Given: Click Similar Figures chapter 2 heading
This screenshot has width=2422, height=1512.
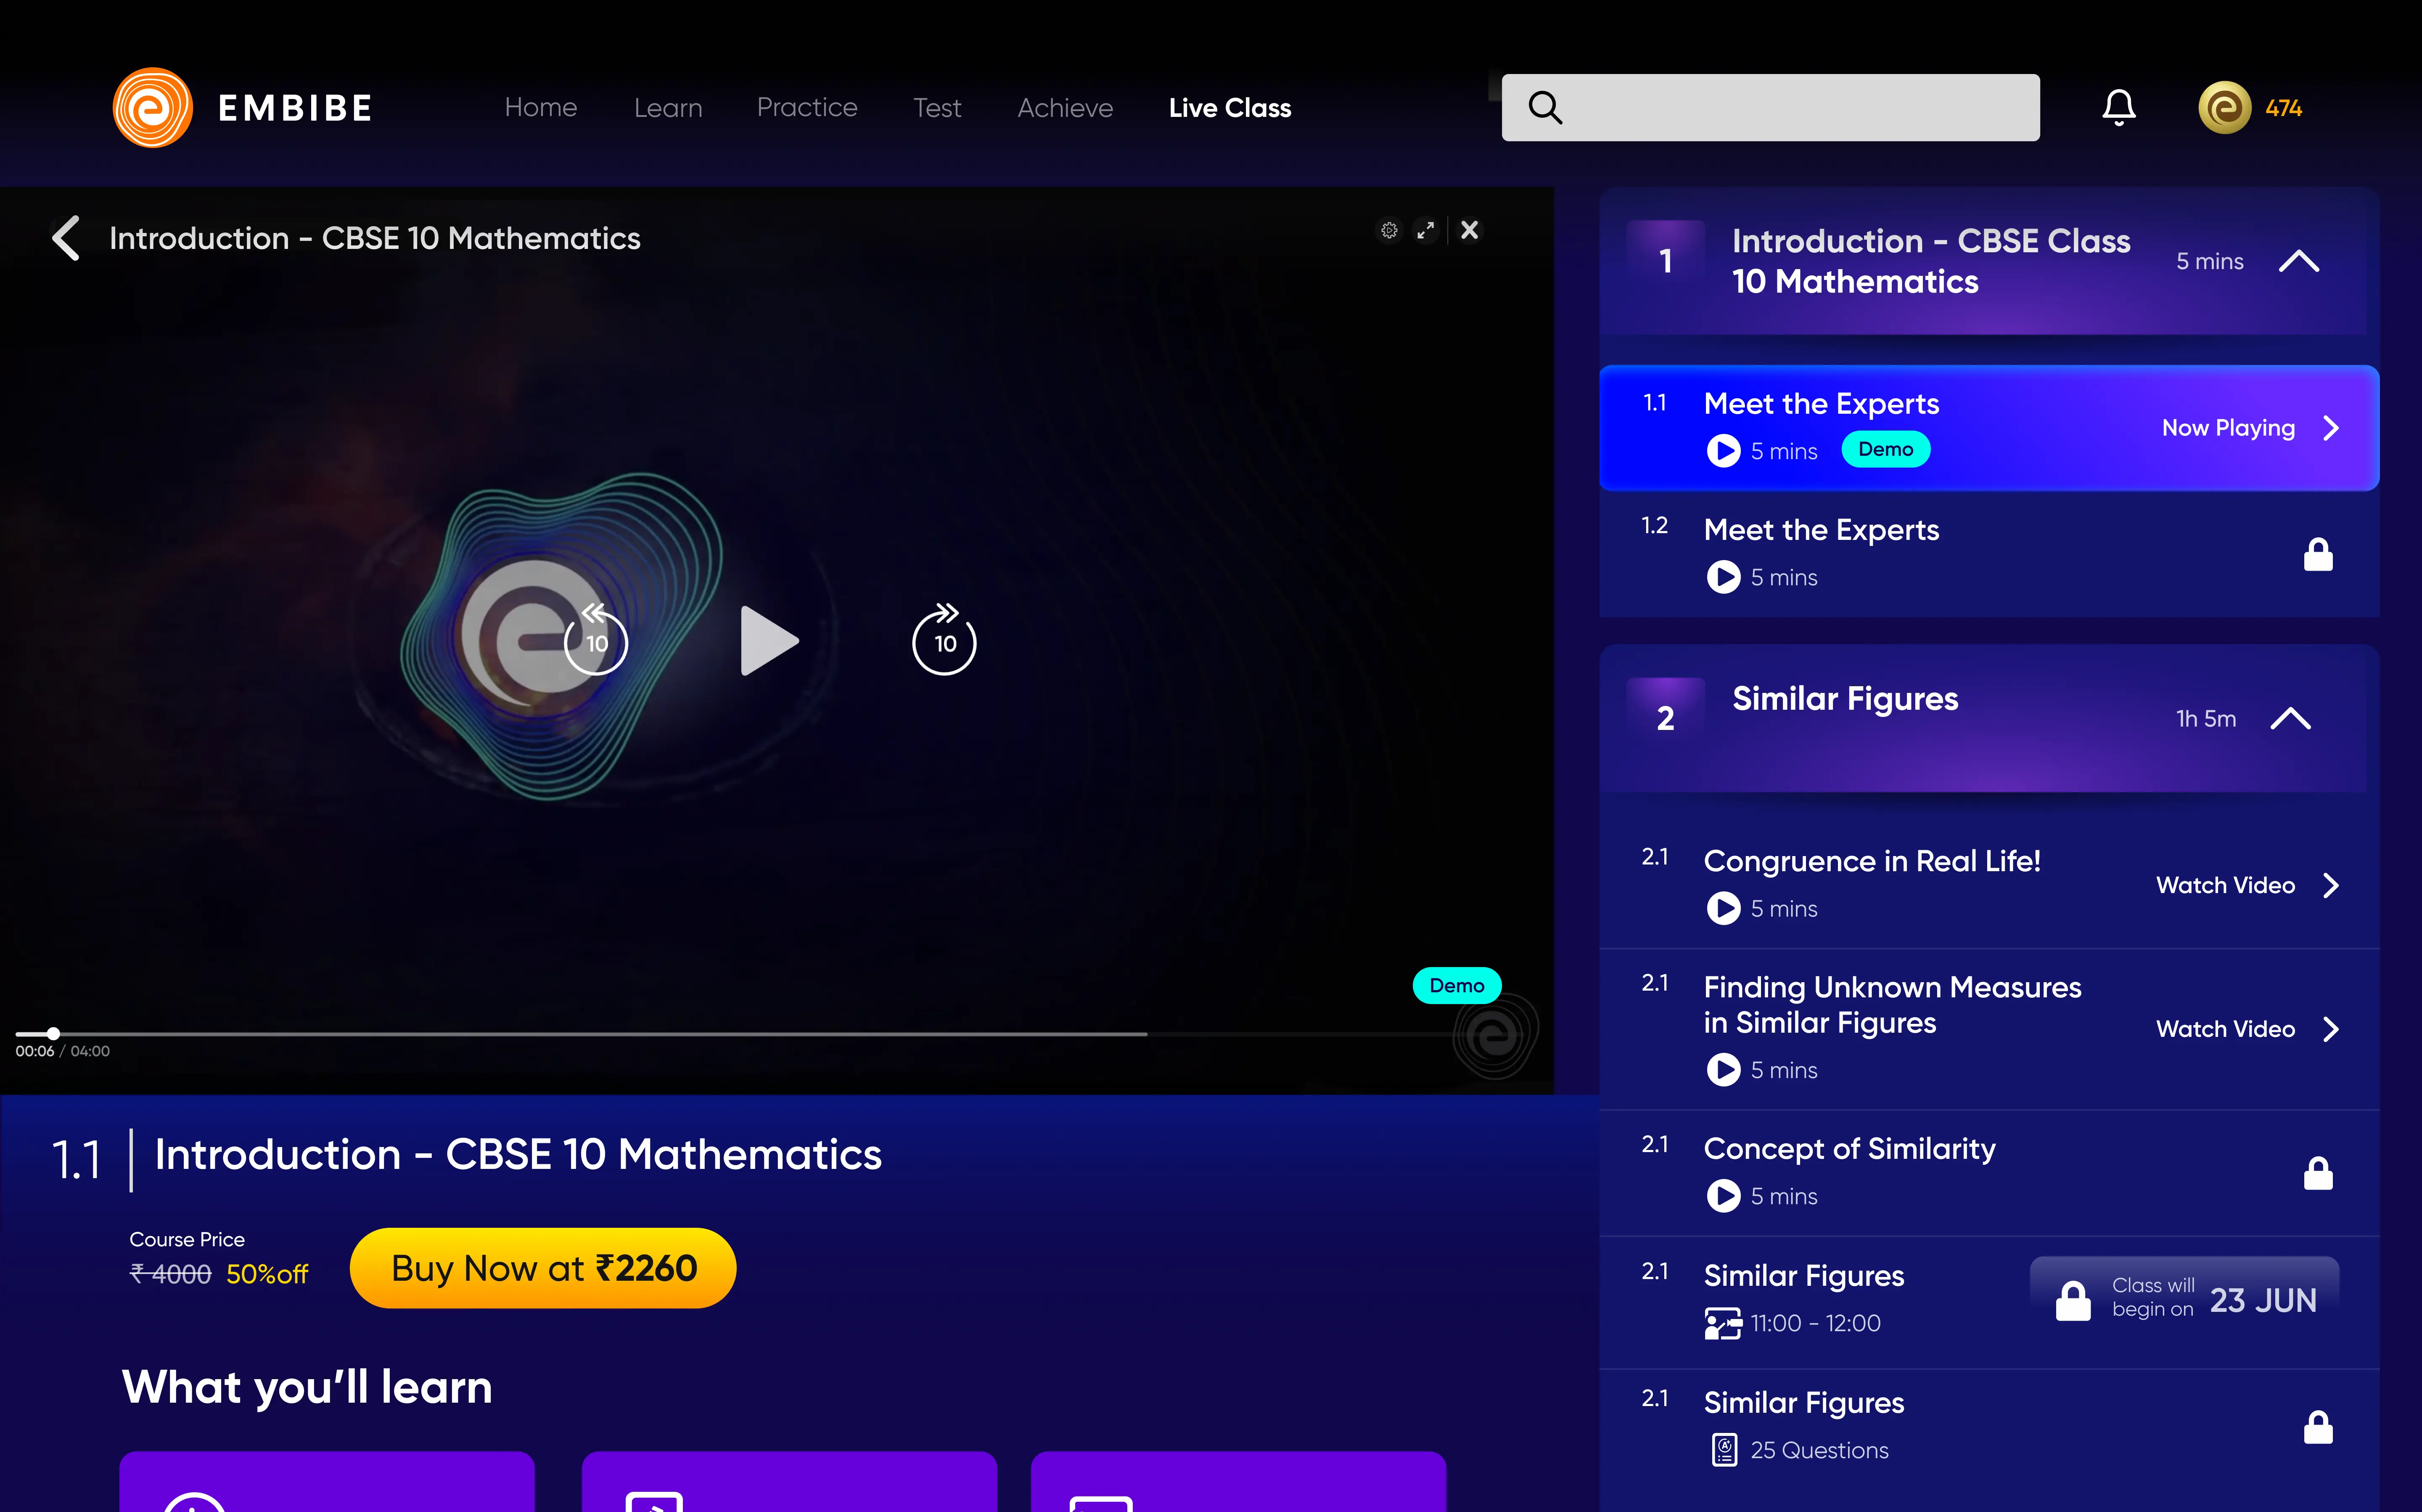Looking at the screenshot, I should [1845, 698].
